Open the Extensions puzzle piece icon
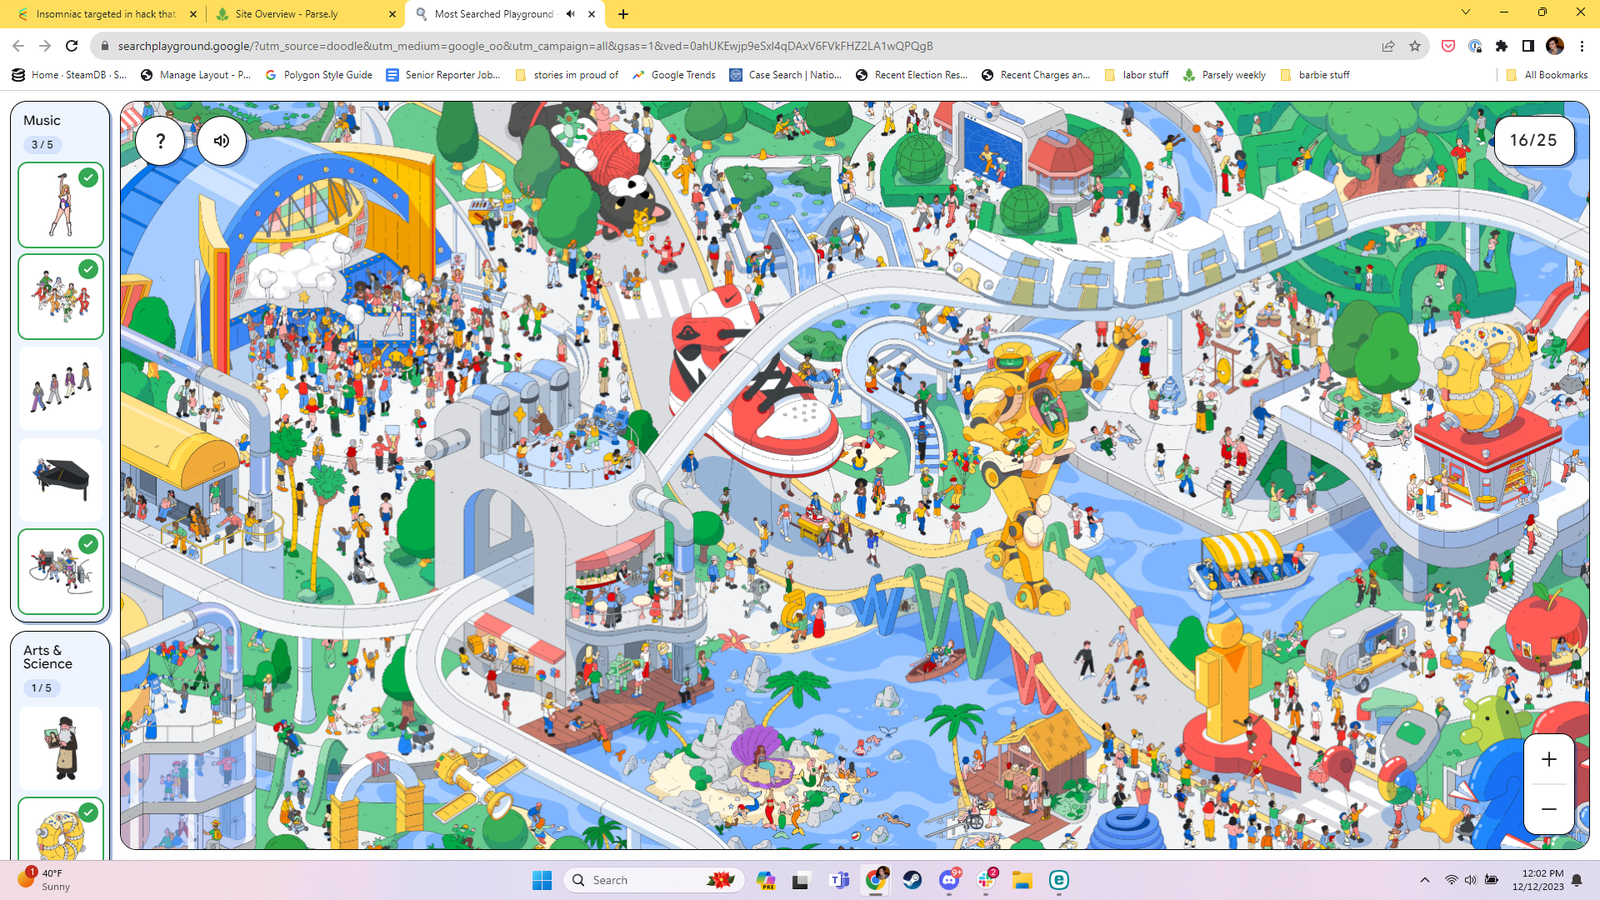The image size is (1600, 900). pos(1501,46)
